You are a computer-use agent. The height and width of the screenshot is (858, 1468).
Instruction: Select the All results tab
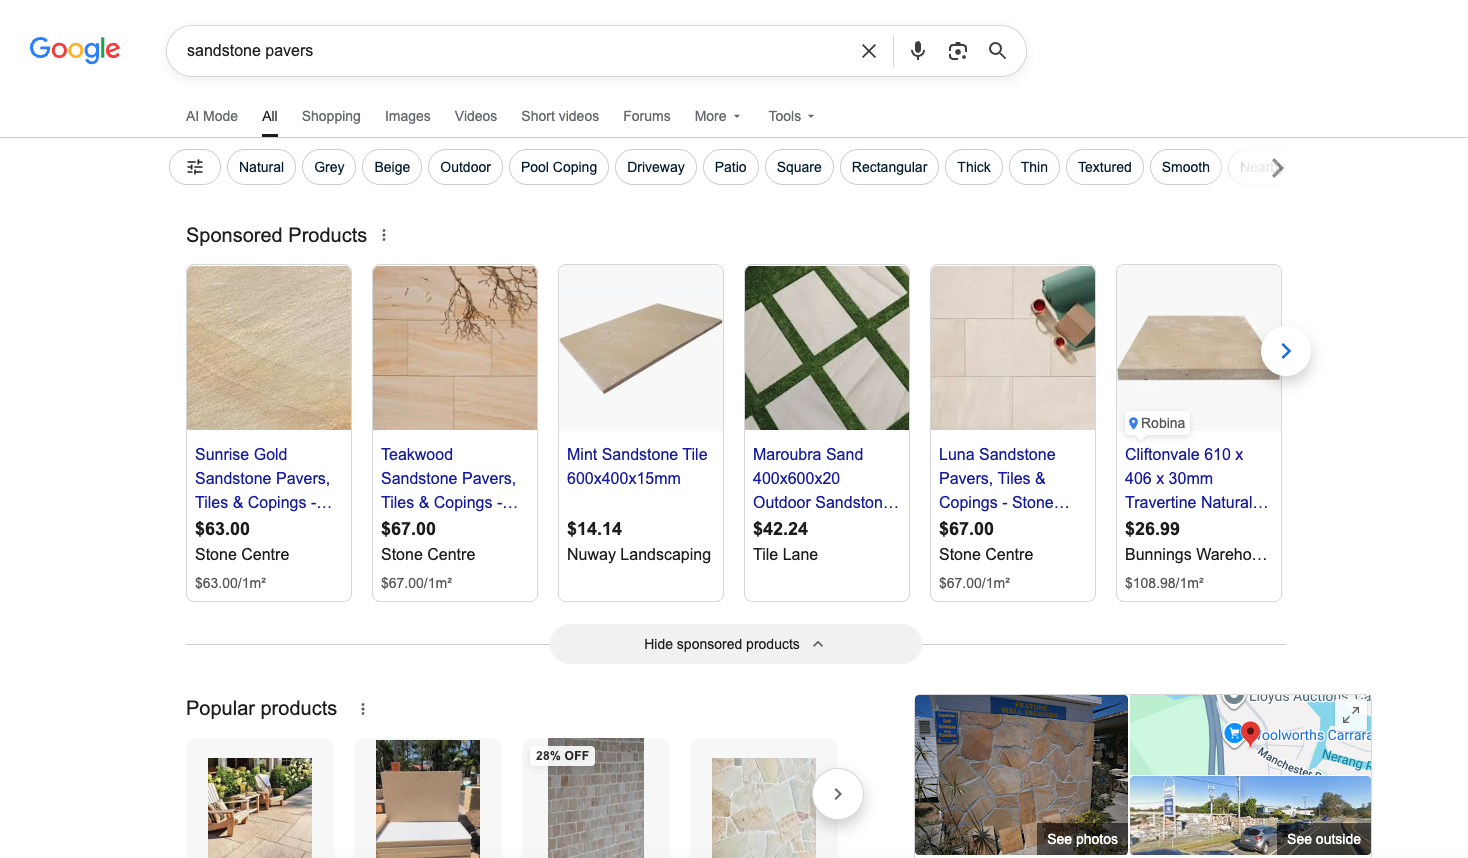tap(270, 116)
